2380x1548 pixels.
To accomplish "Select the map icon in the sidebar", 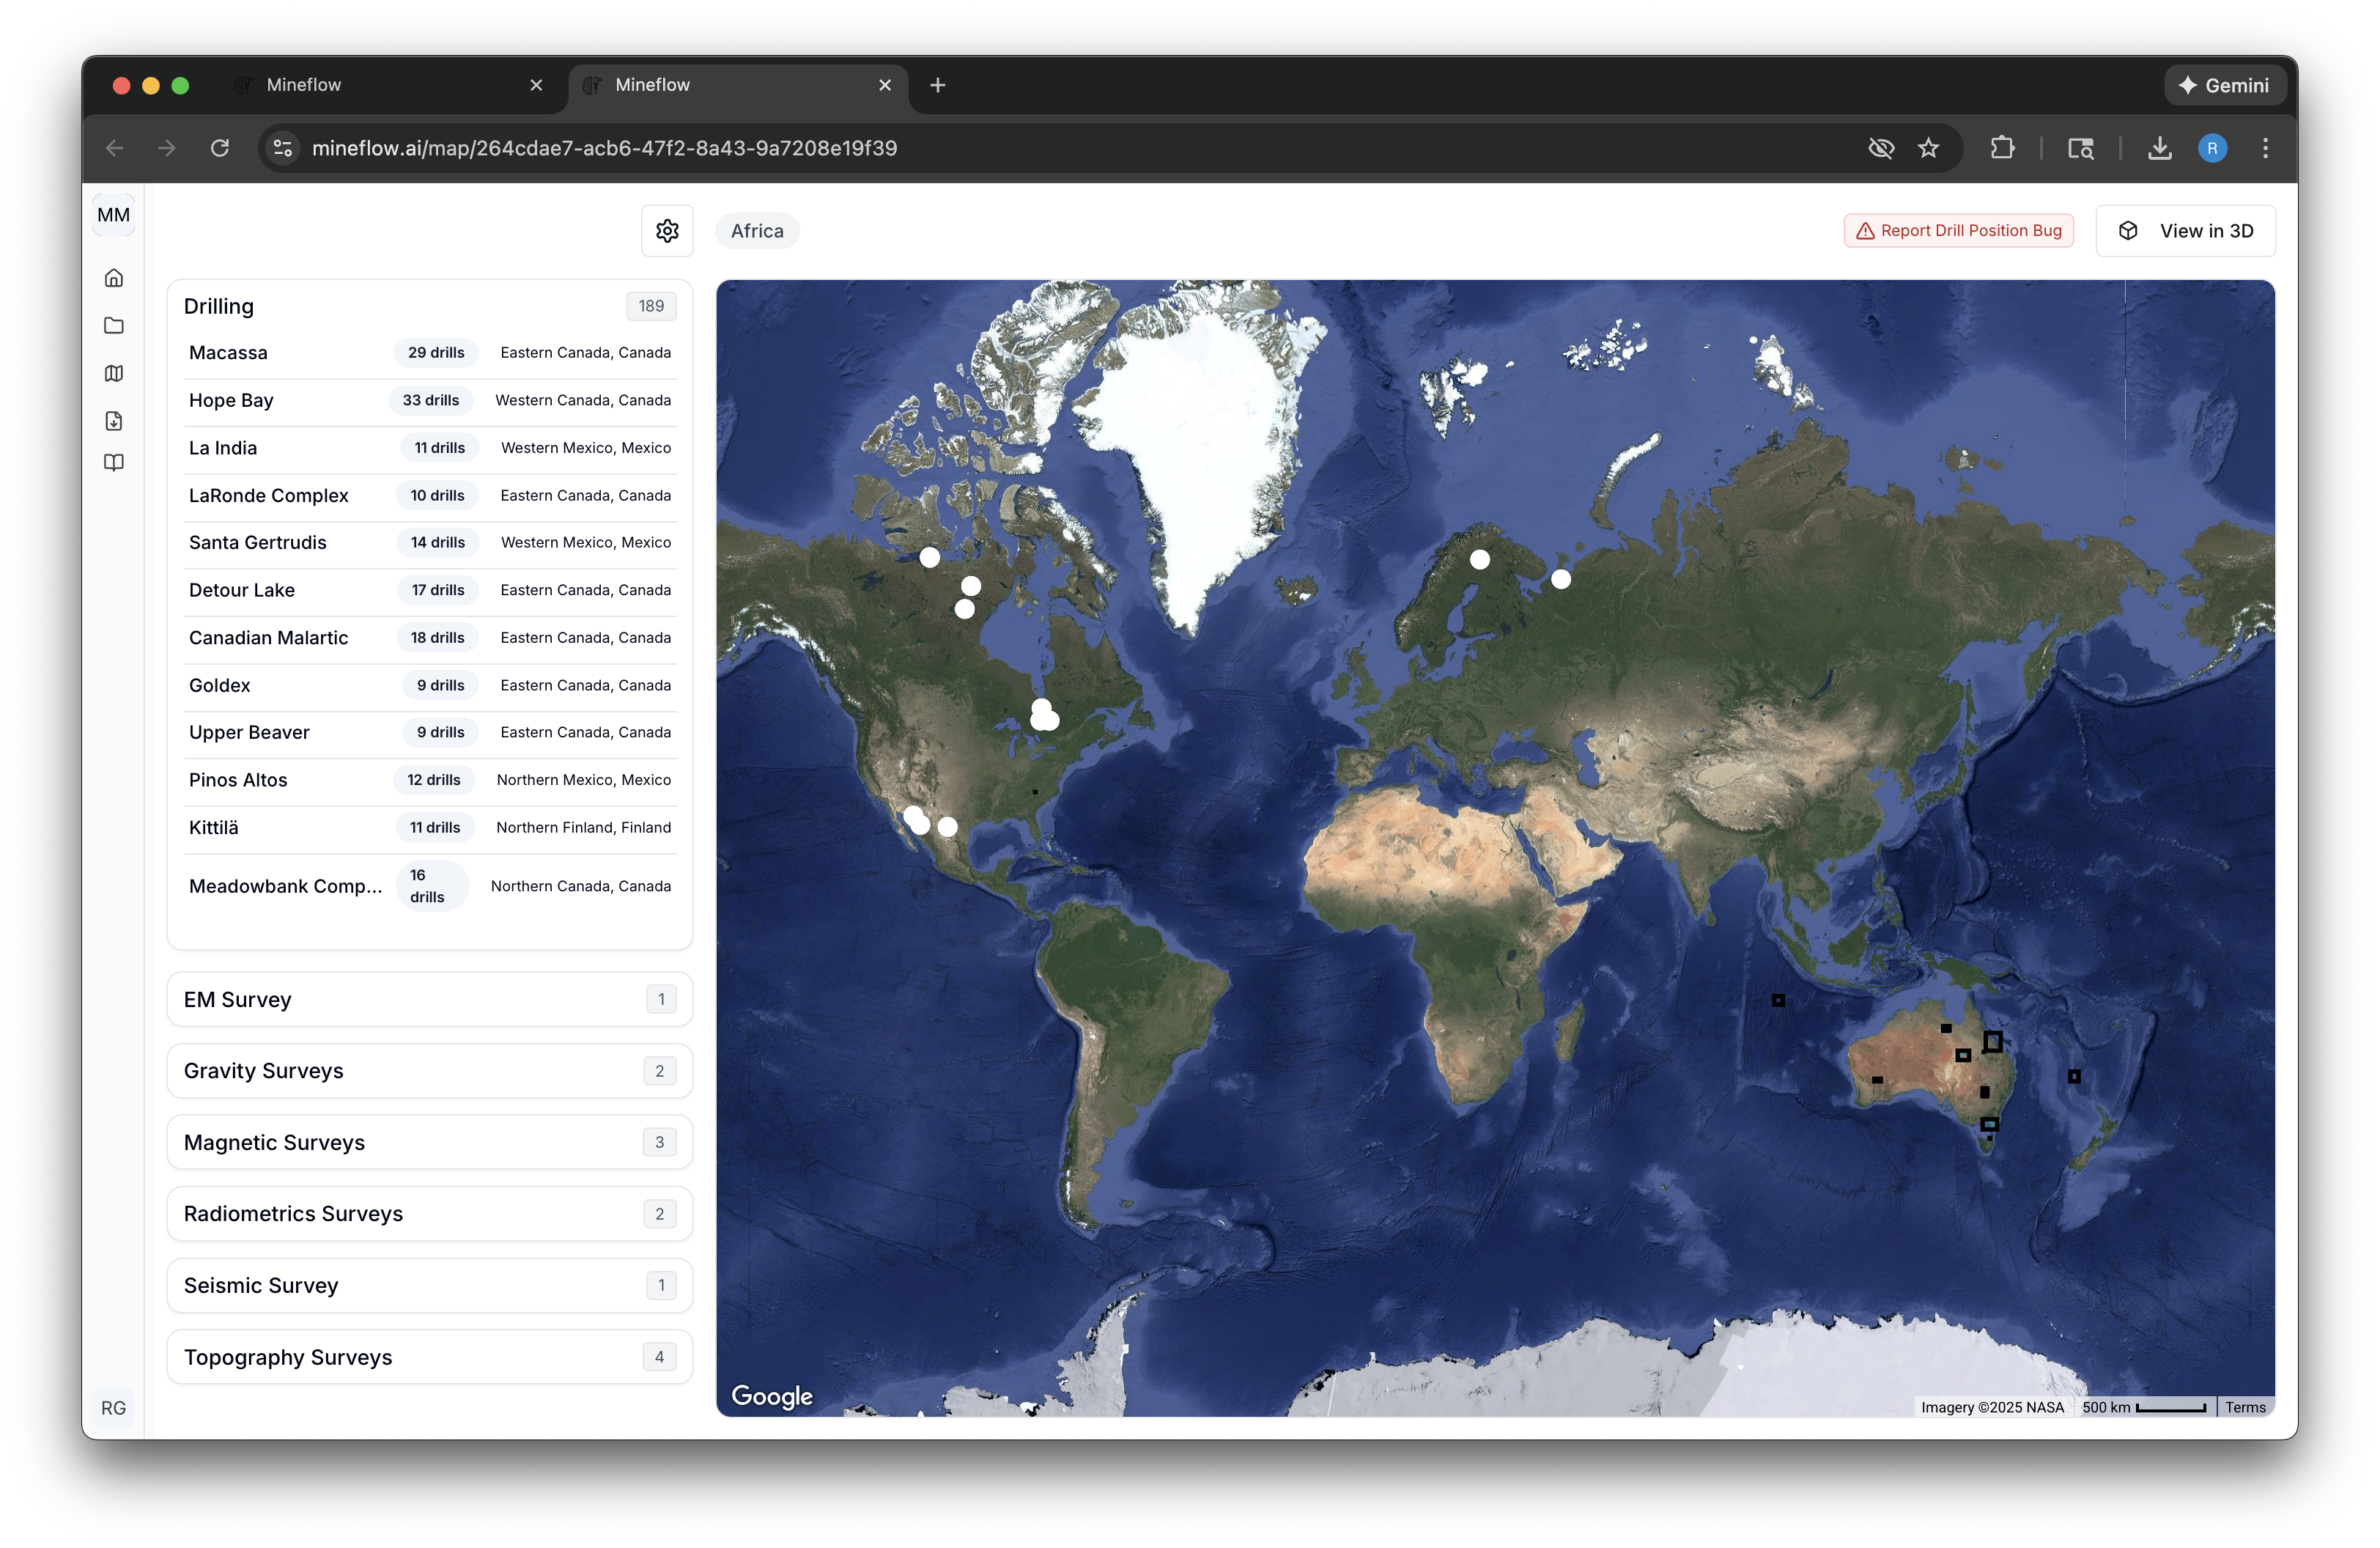I will (x=113, y=373).
